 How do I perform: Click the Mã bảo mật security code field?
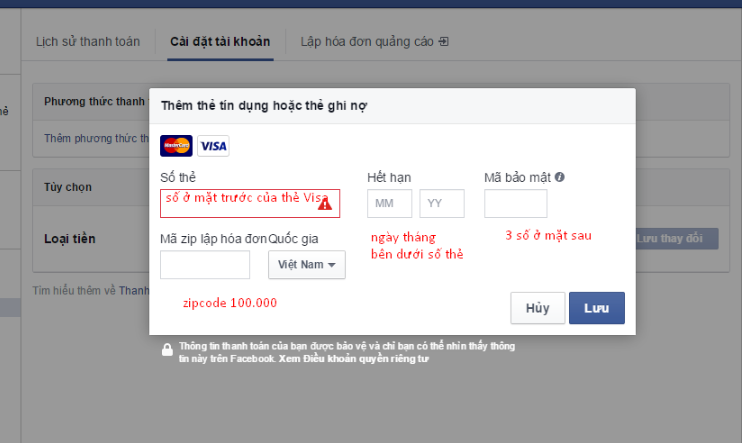coord(516,203)
